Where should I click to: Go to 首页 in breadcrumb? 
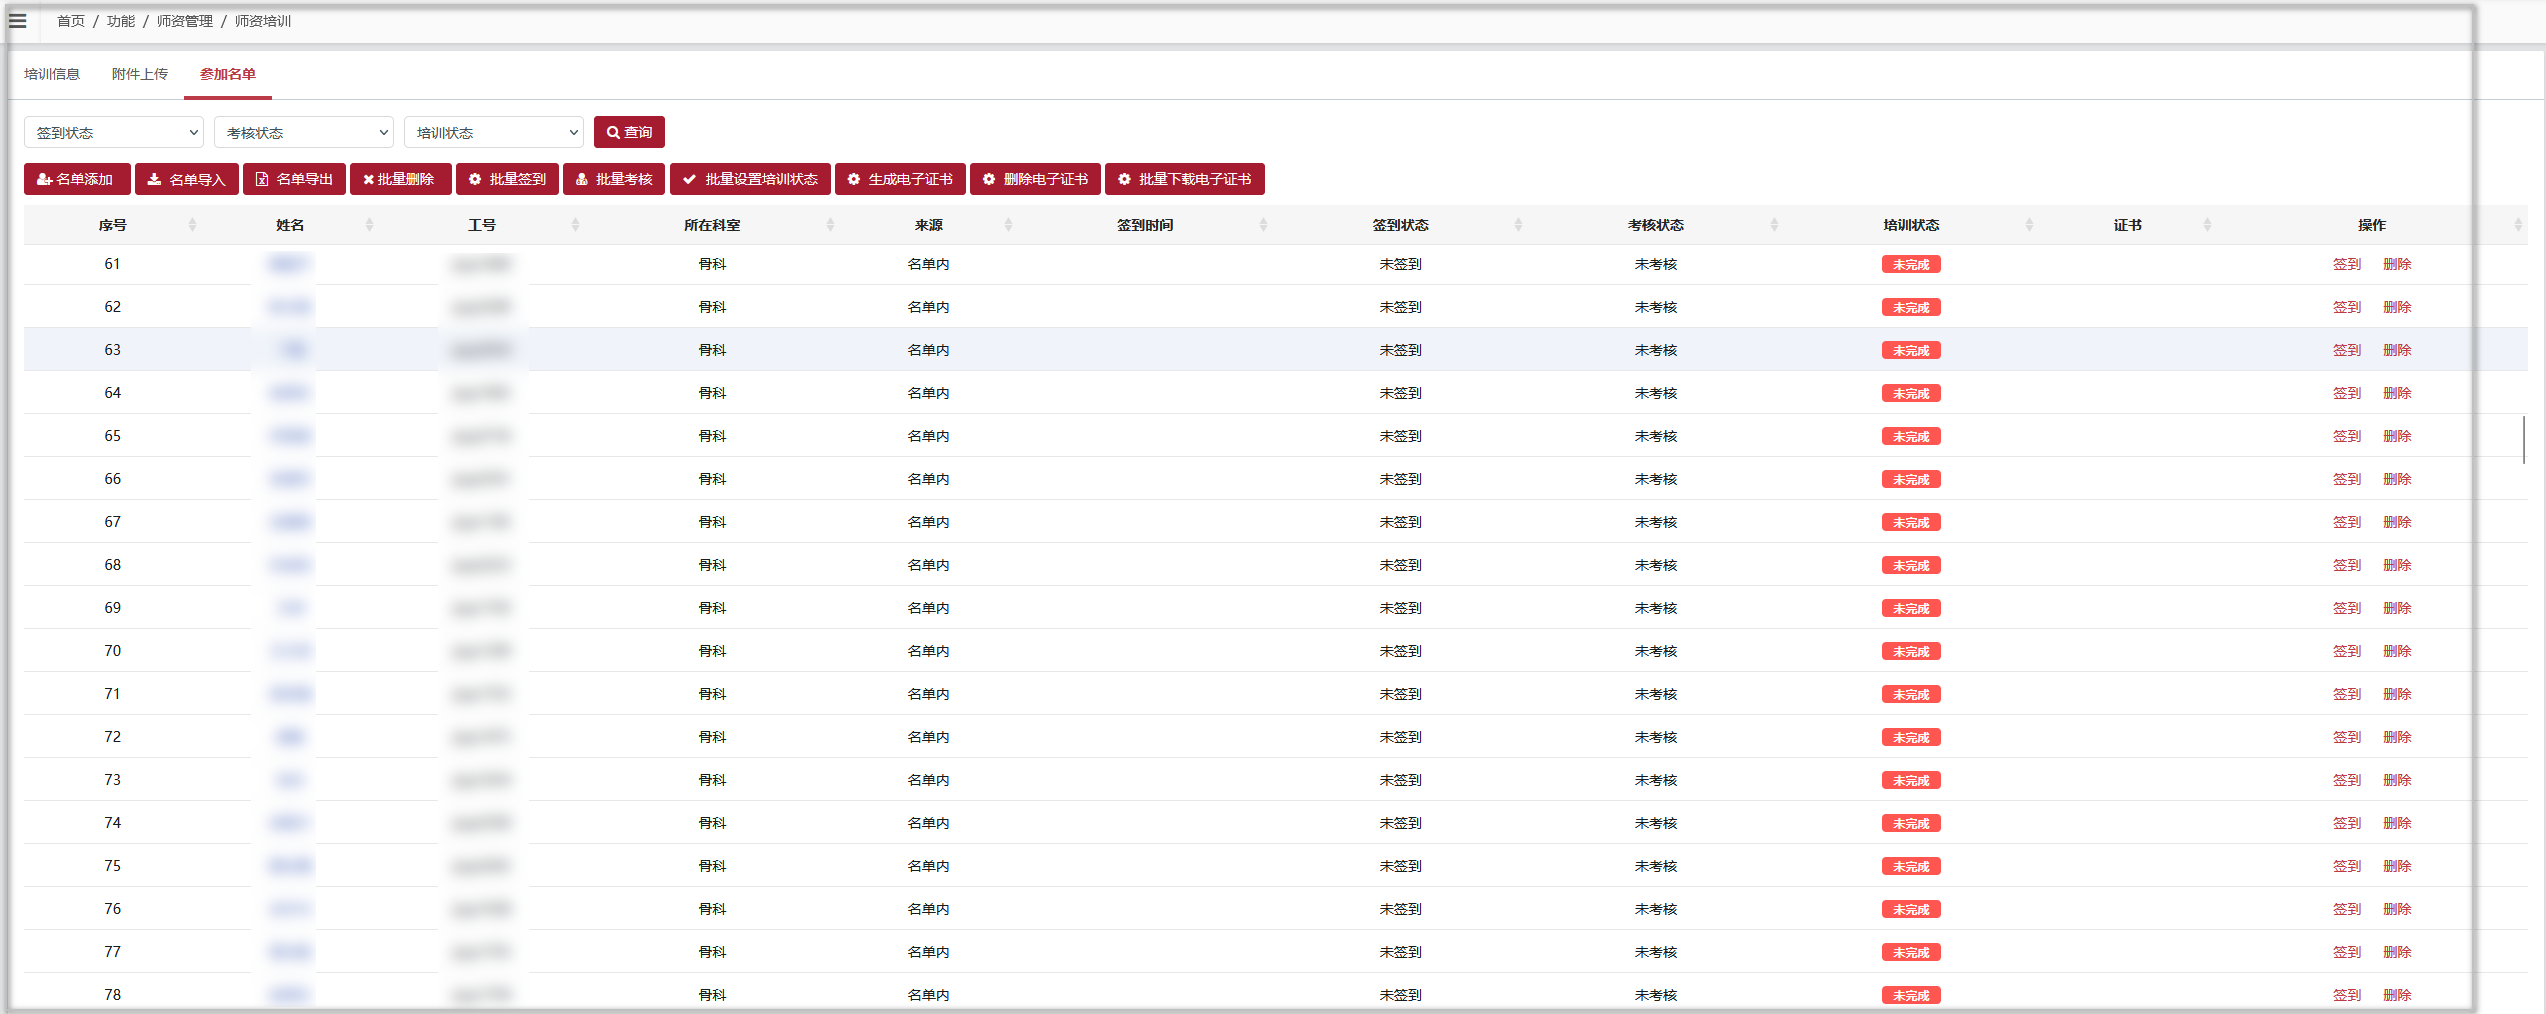pos(71,21)
